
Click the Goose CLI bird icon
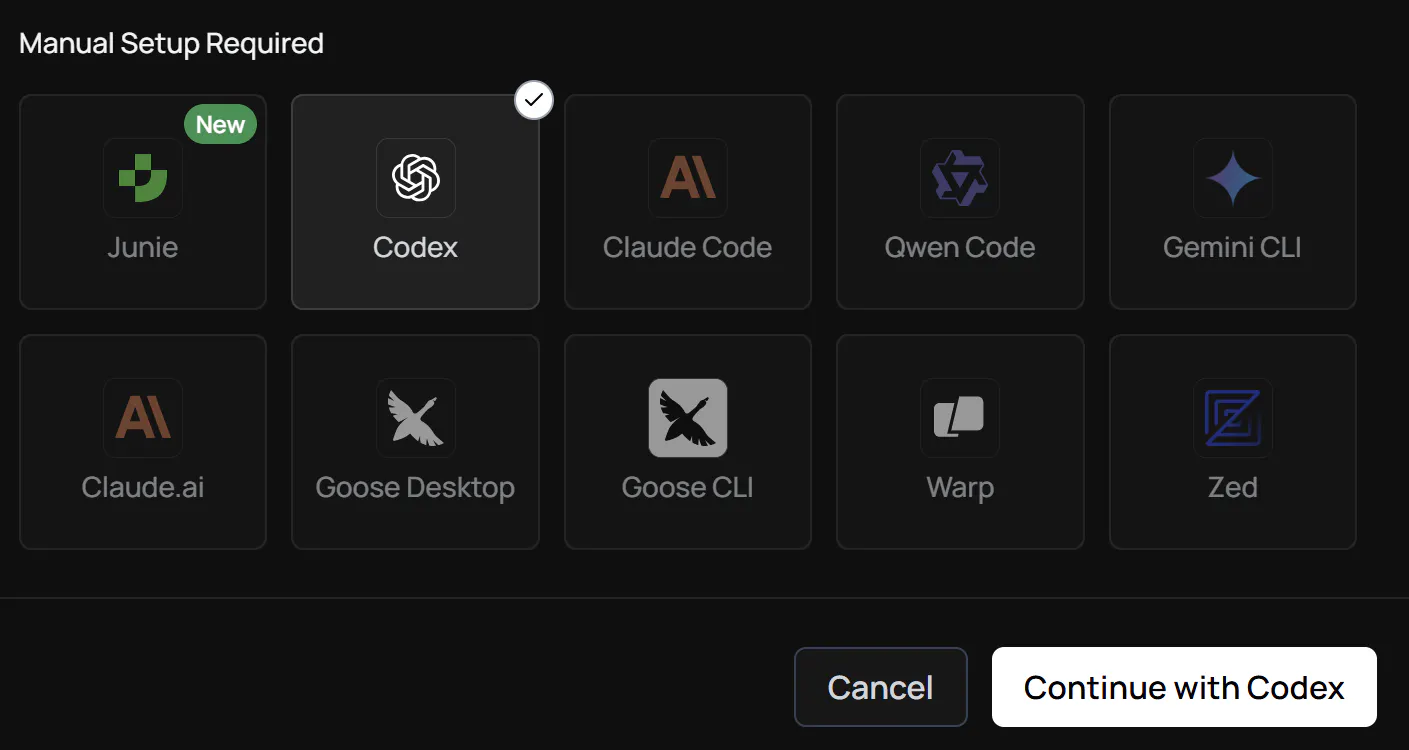(x=688, y=418)
